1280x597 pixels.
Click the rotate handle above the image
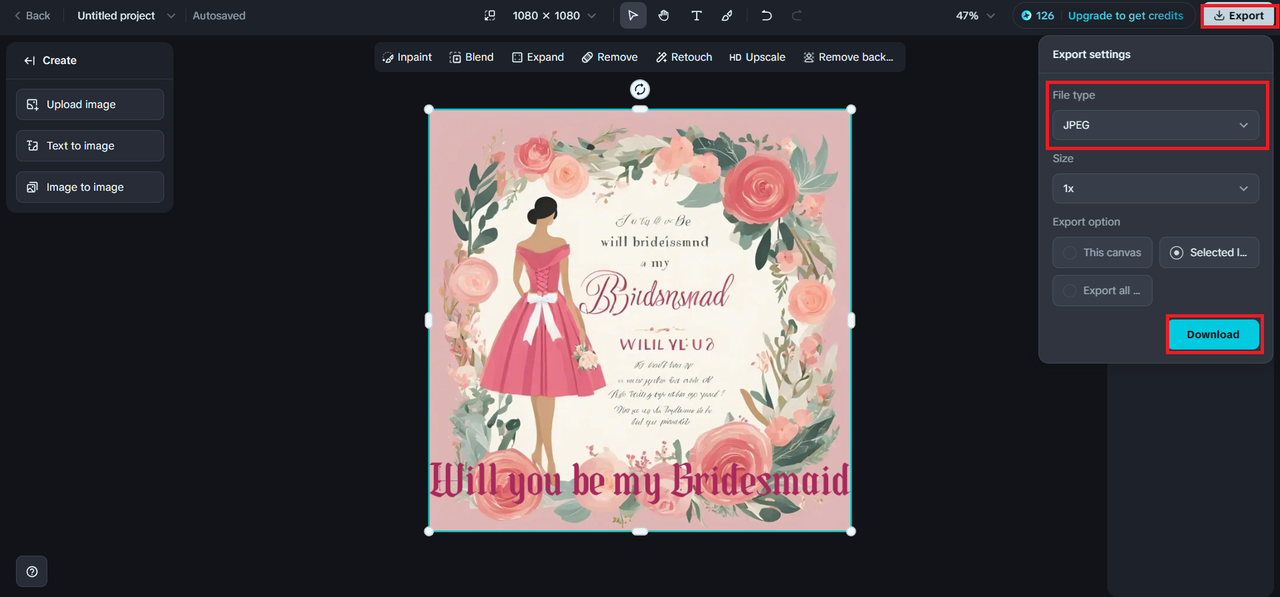point(640,89)
